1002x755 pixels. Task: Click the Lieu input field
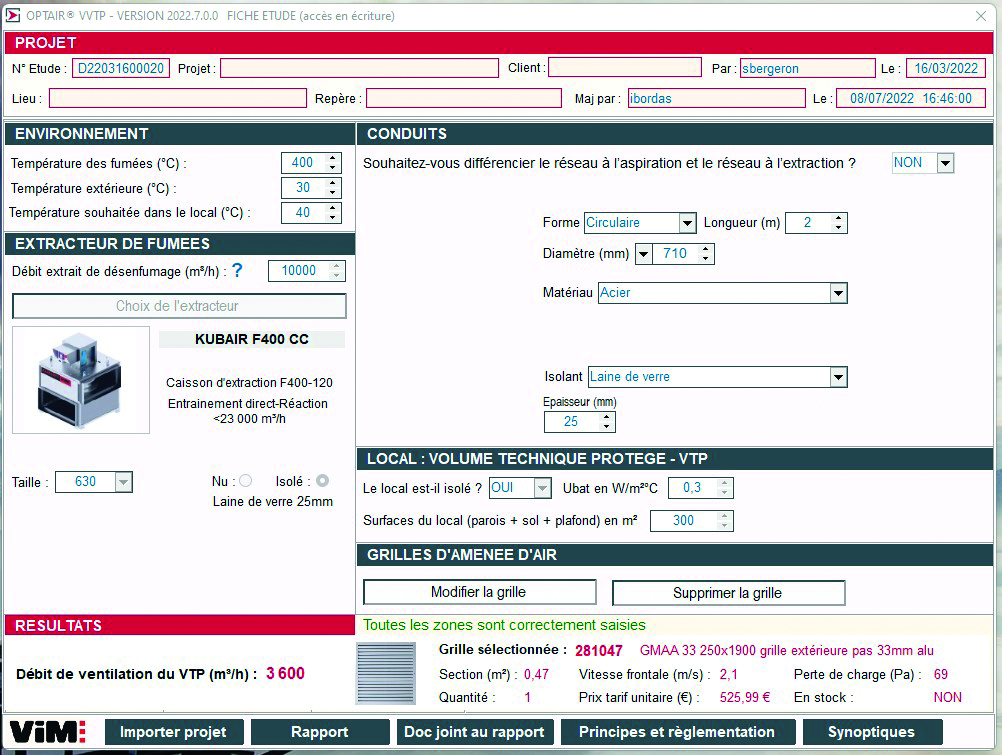(x=178, y=98)
